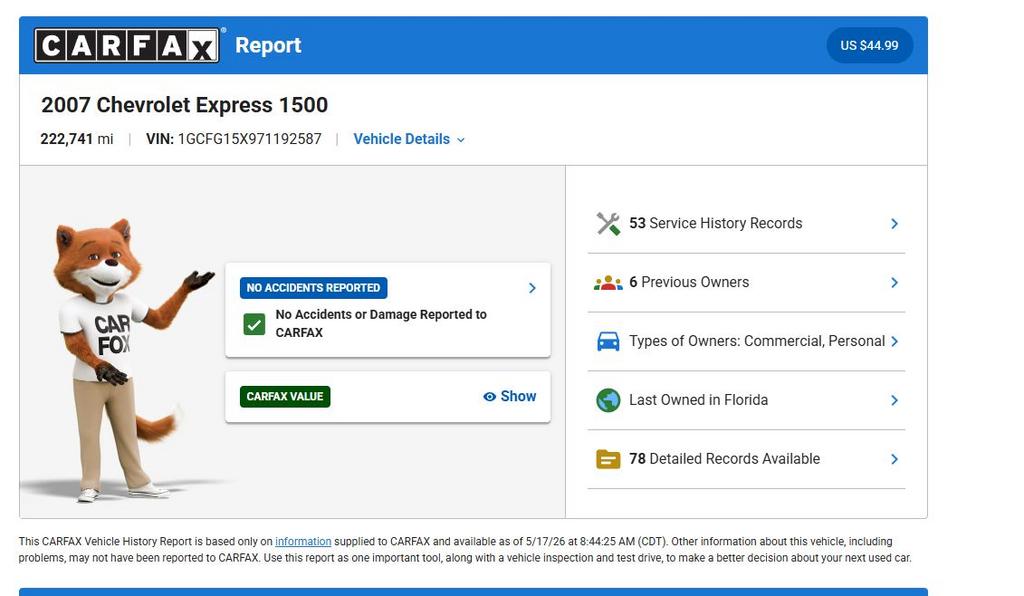
Task: Click the globe Last Owned icon
Action: pyautogui.click(x=608, y=400)
